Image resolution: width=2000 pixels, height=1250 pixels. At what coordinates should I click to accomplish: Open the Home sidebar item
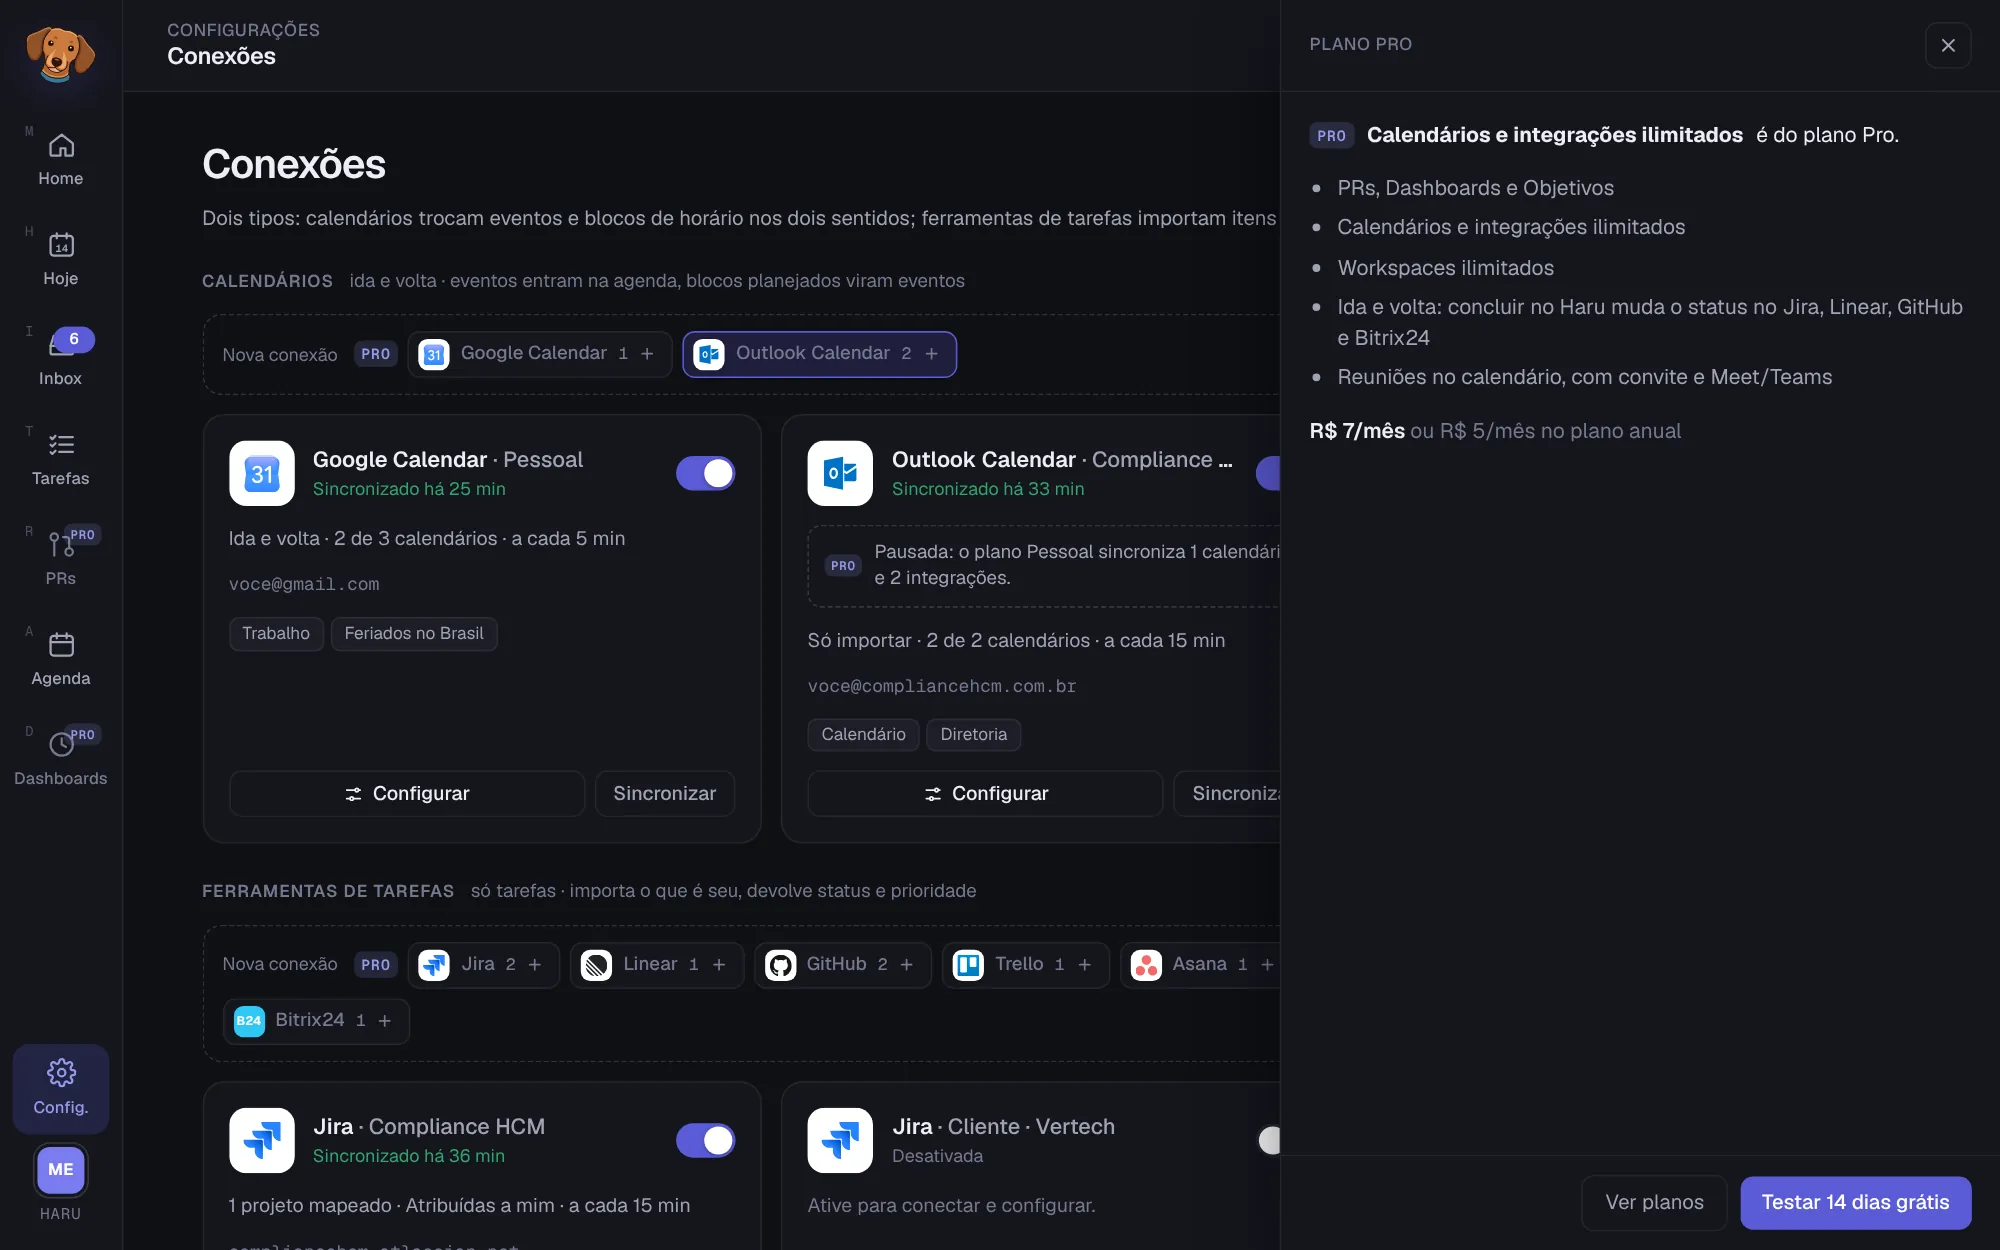pyautogui.click(x=60, y=160)
